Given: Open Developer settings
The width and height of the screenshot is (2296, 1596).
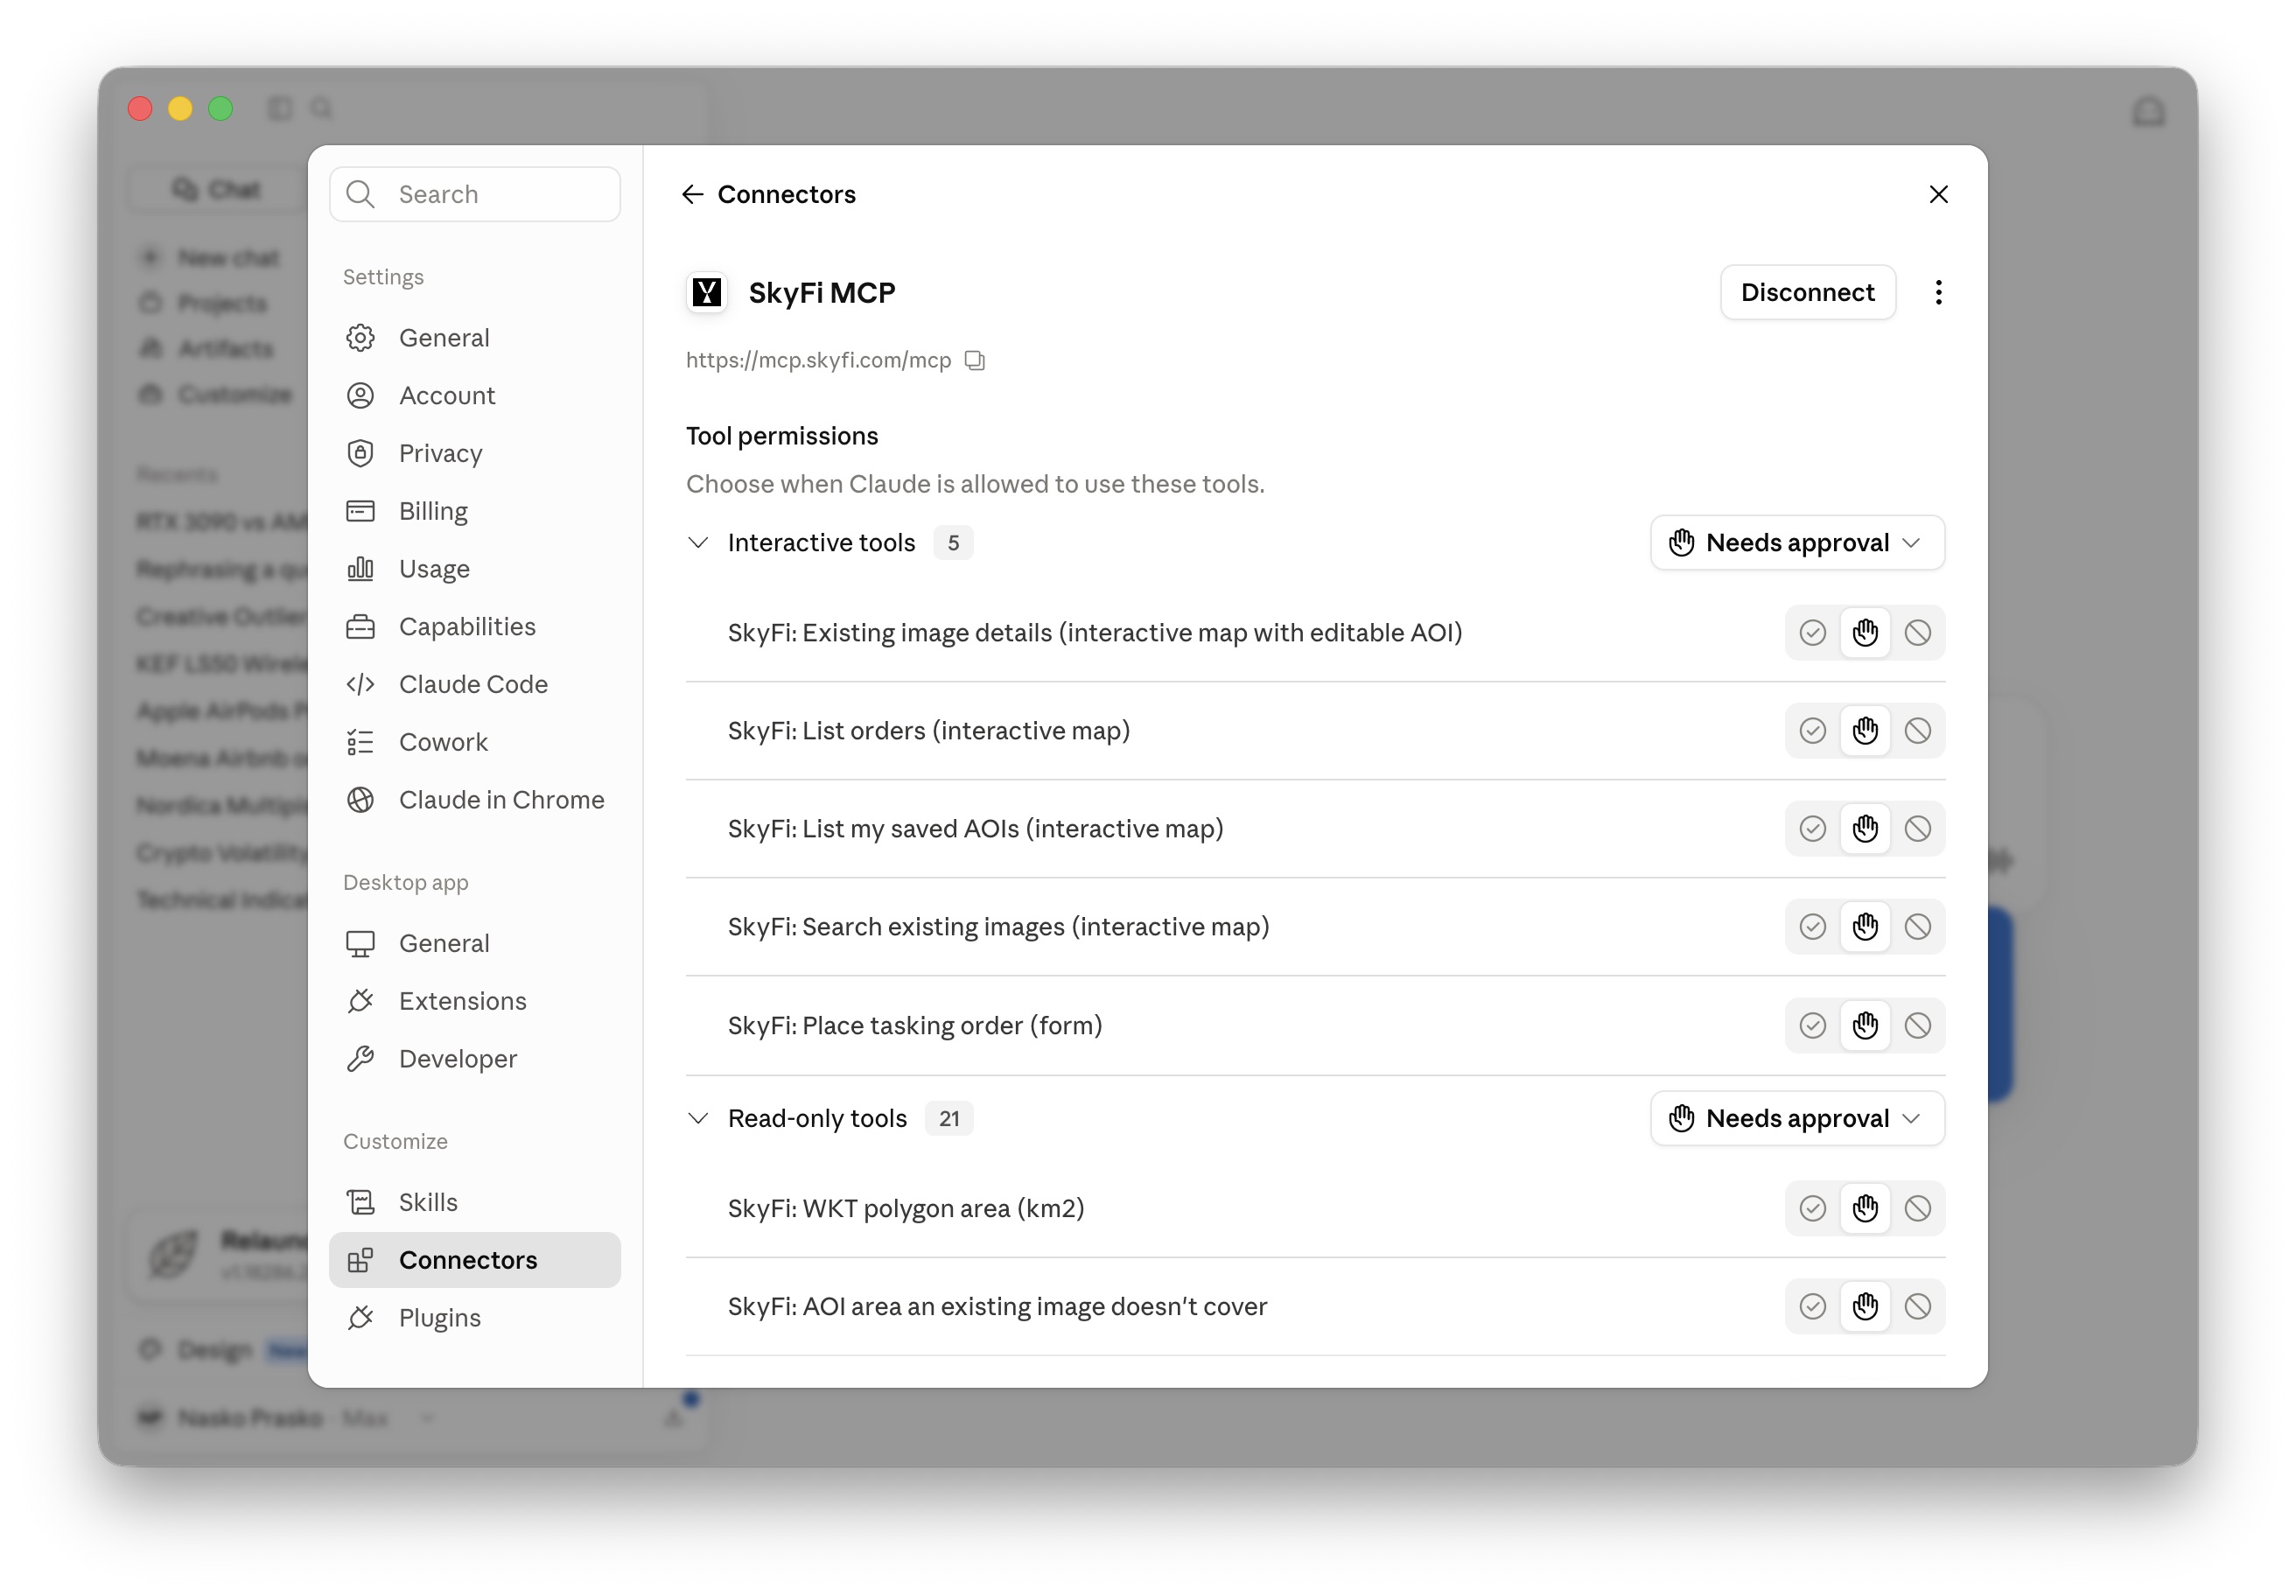Looking at the screenshot, I should pos(475,1059).
